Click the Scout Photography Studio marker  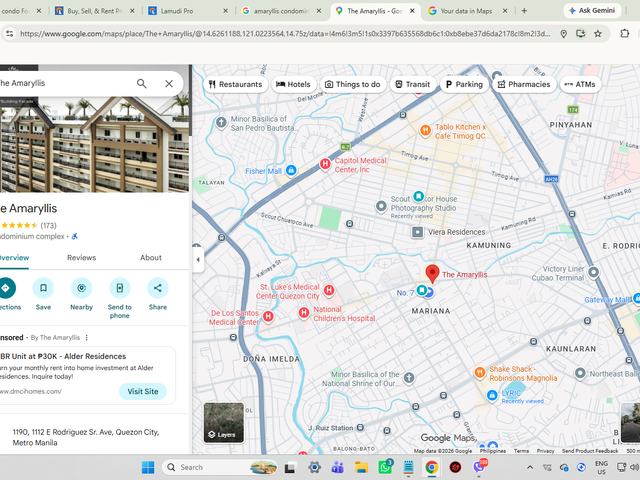click(x=381, y=207)
